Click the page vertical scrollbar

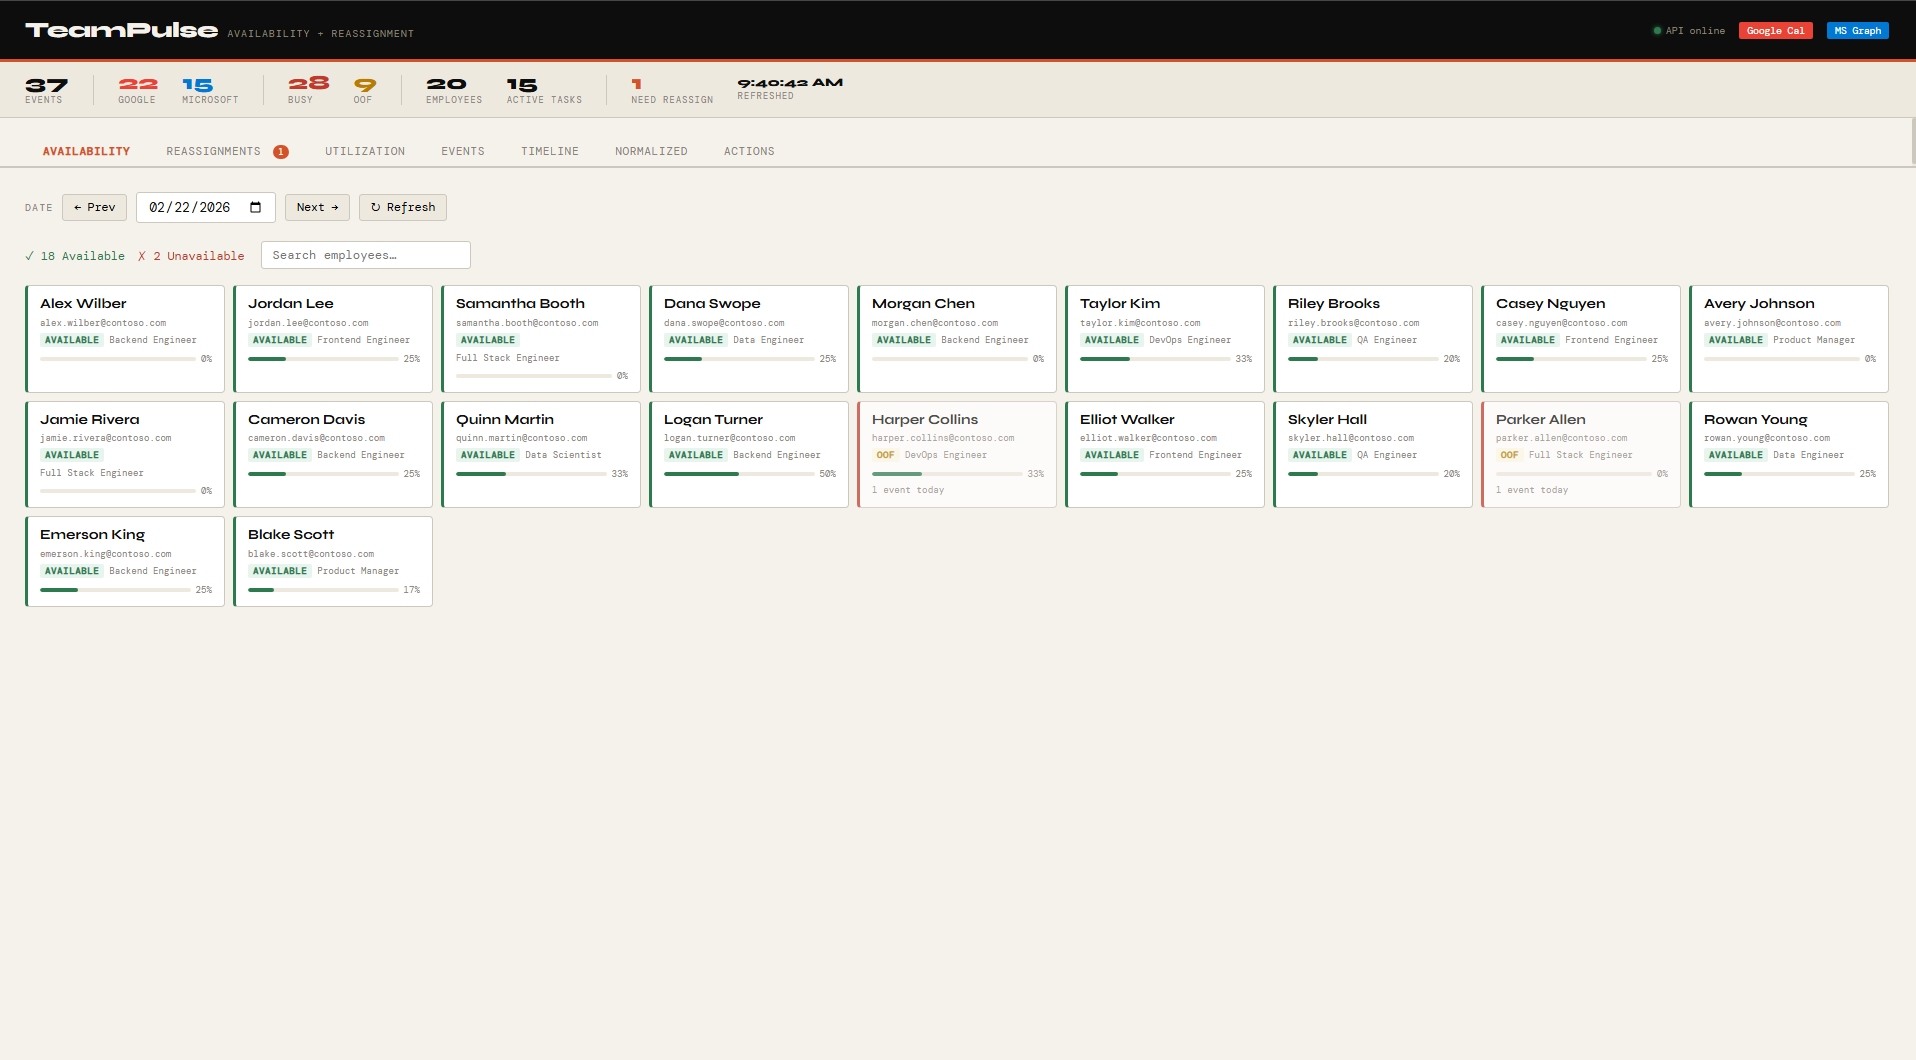click(1912, 140)
